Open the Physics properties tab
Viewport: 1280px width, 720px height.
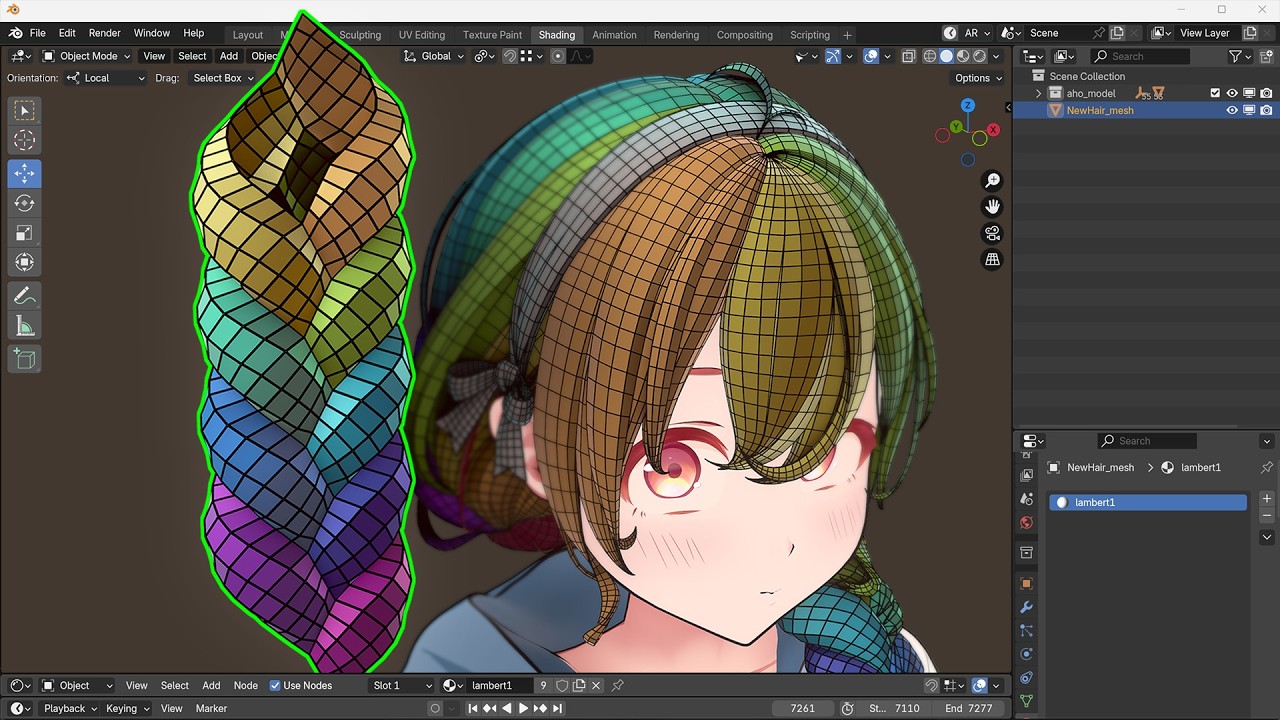click(x=1026, y=655)
